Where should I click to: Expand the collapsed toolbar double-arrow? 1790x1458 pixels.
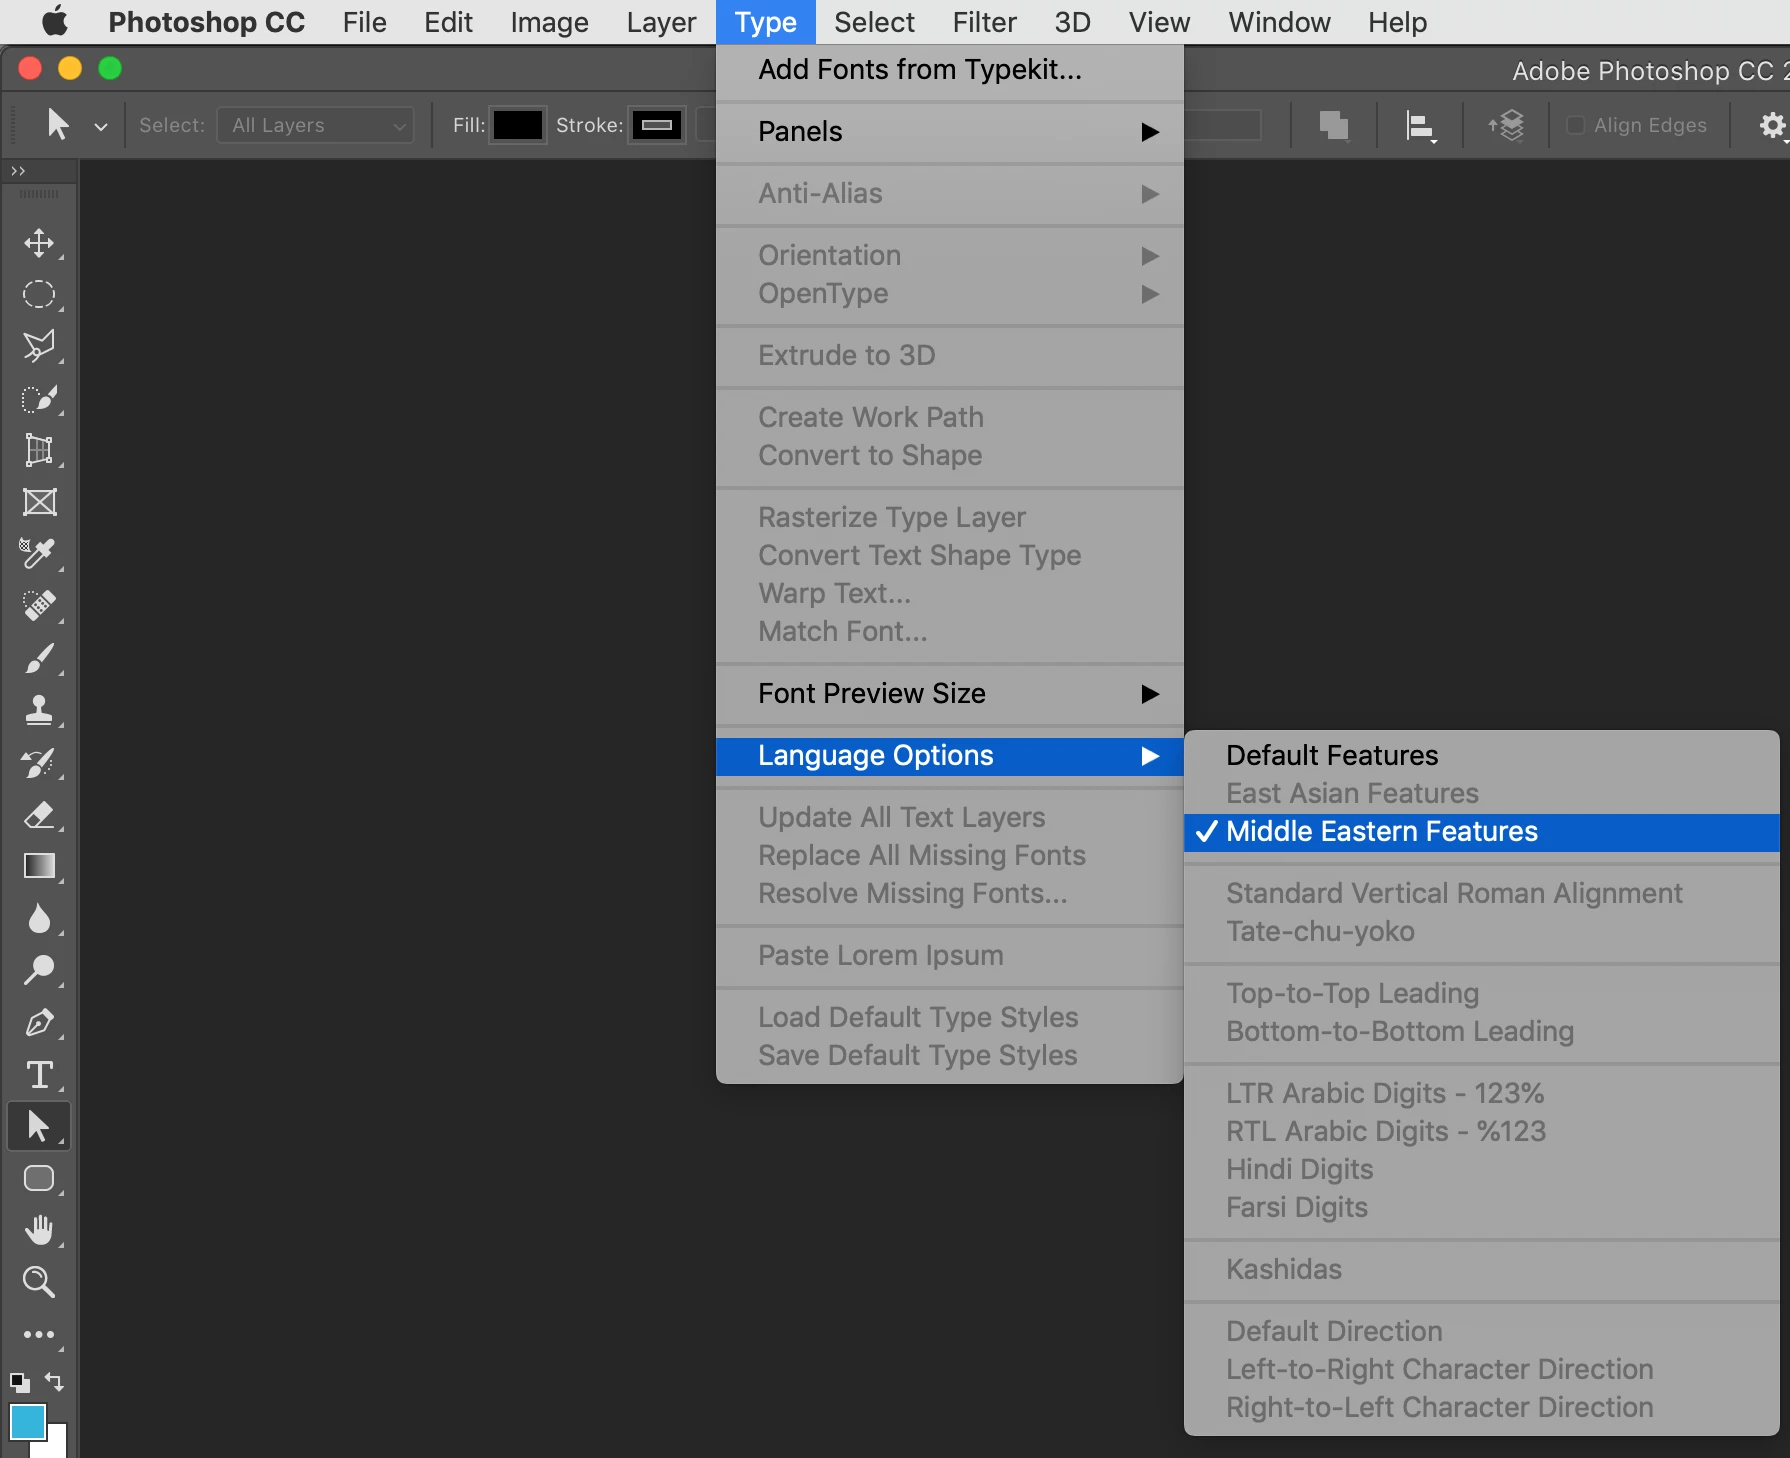[x=18, y=171]
